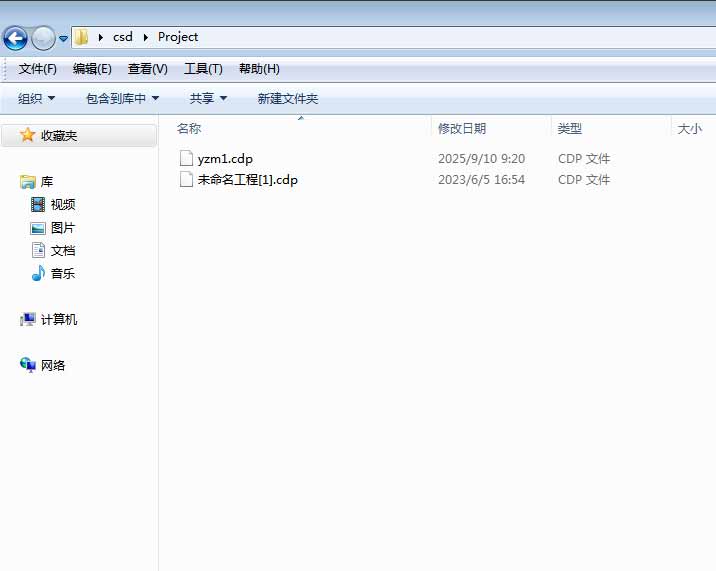Open the 帮助(H) menu

coord(259,69)
